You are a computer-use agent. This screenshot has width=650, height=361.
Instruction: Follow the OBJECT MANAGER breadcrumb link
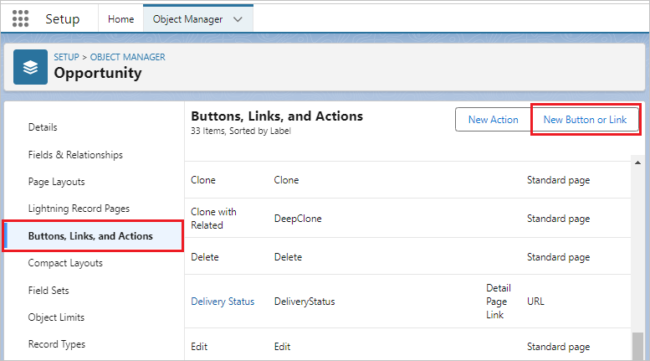coord(128,57)
